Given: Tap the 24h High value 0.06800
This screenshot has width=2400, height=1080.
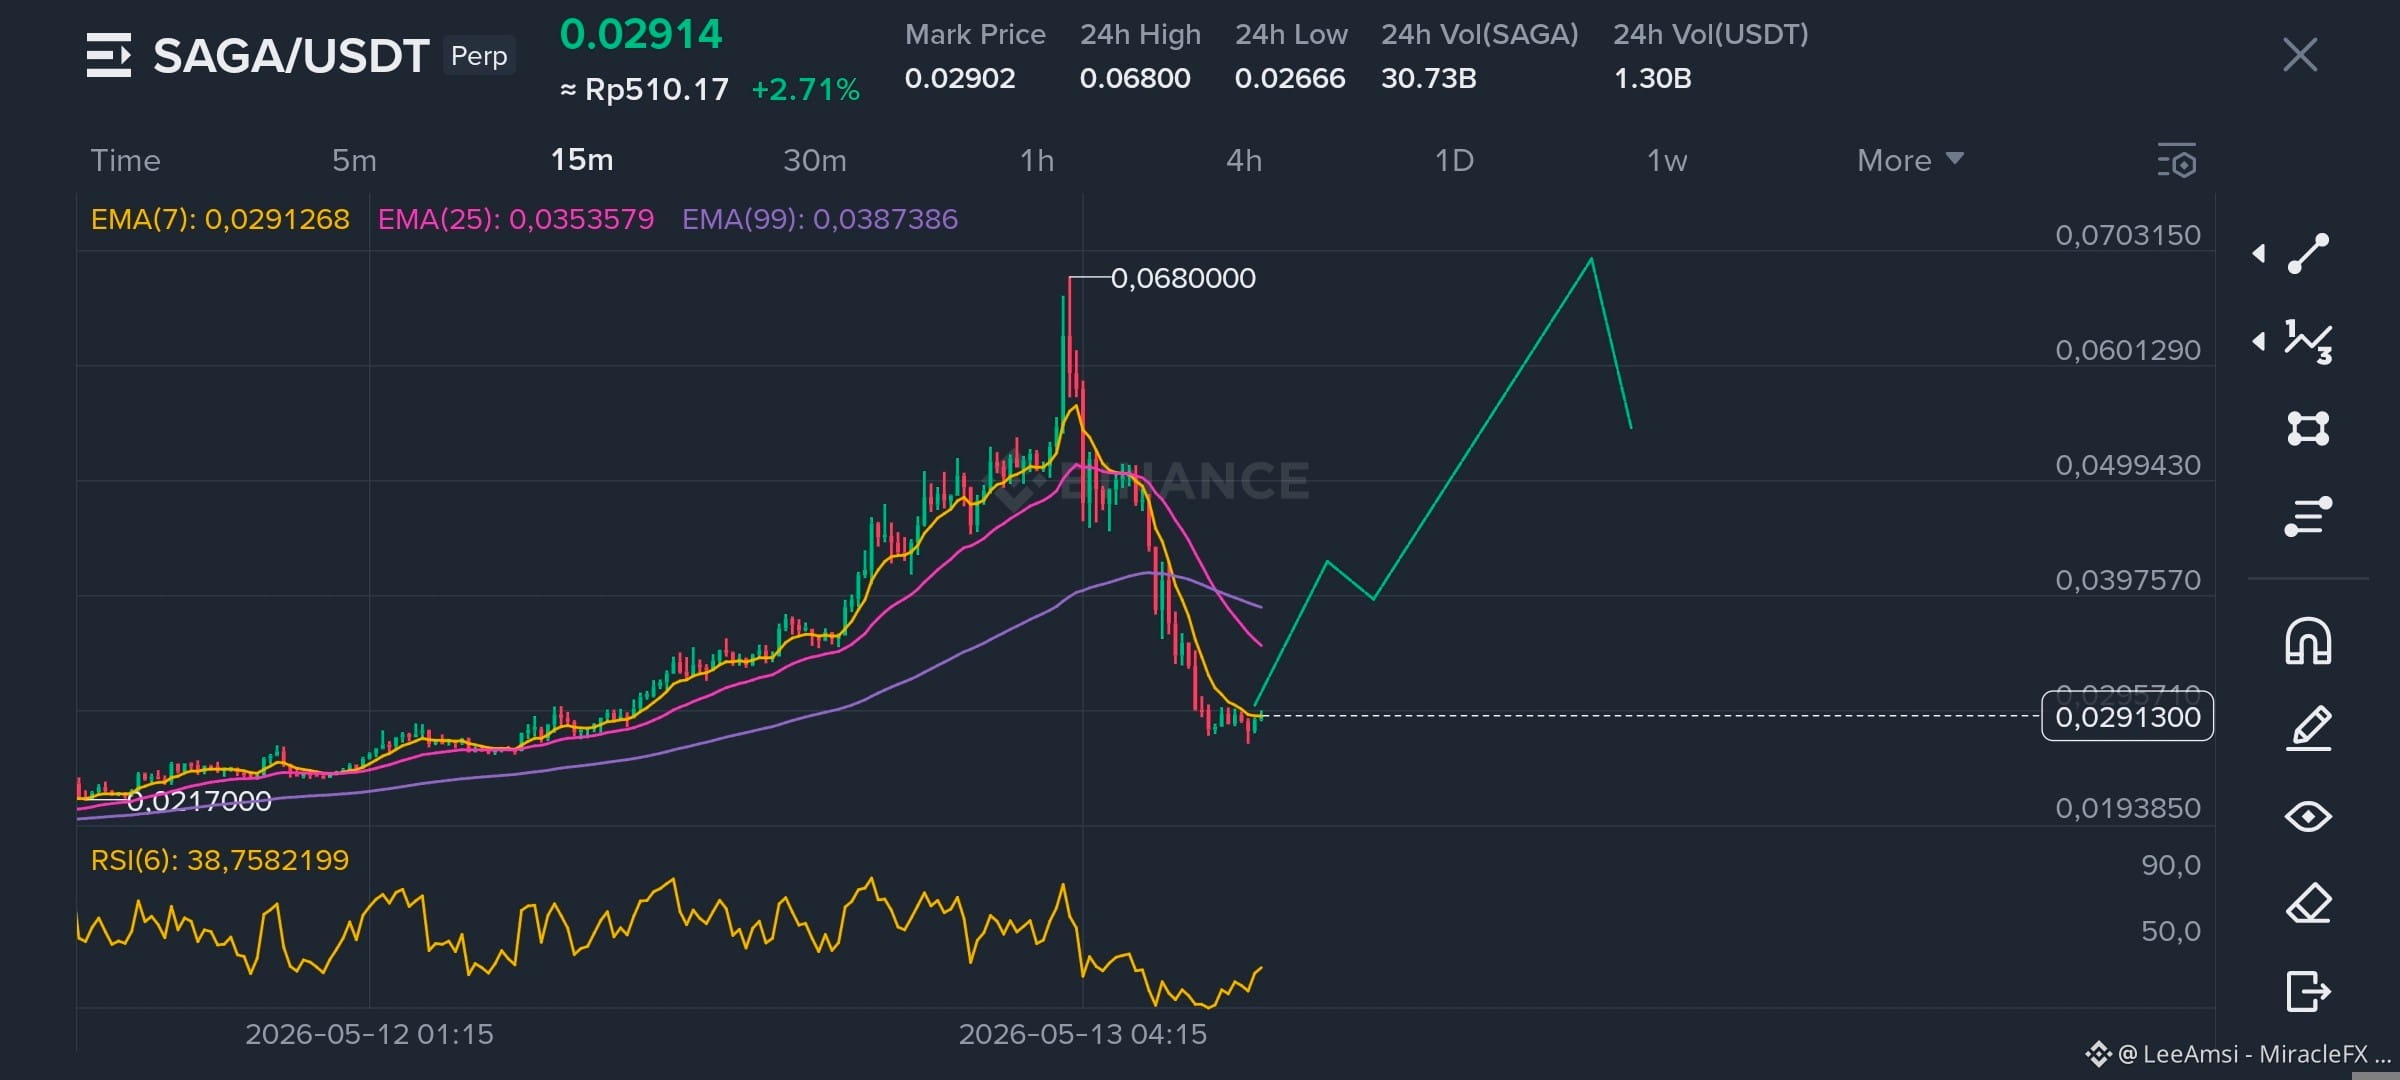Looking at the screenshot, I should [x=1135, y=78].
